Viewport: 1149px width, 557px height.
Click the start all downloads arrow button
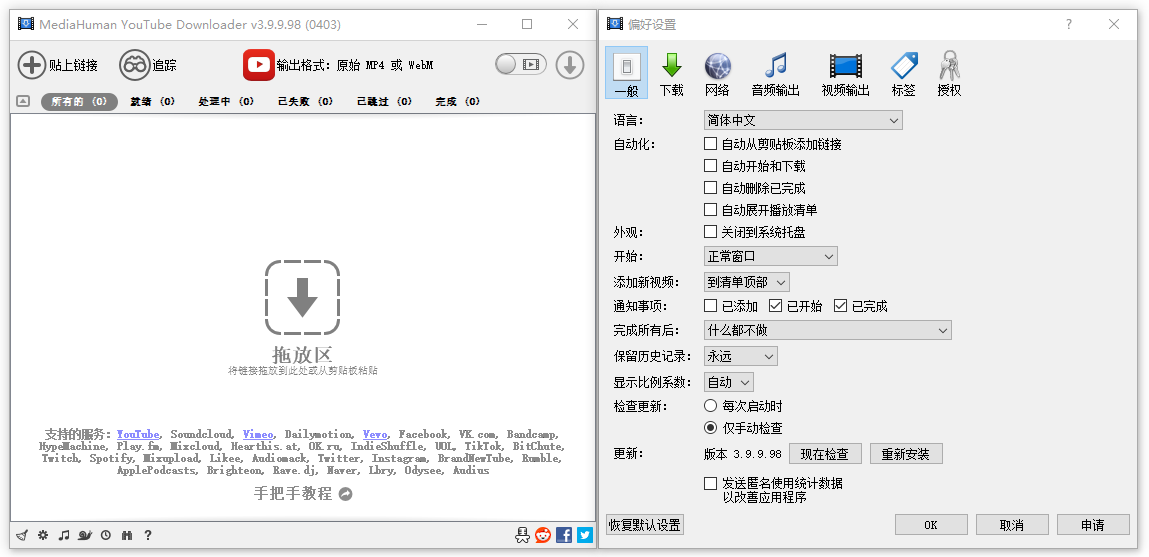569,65
